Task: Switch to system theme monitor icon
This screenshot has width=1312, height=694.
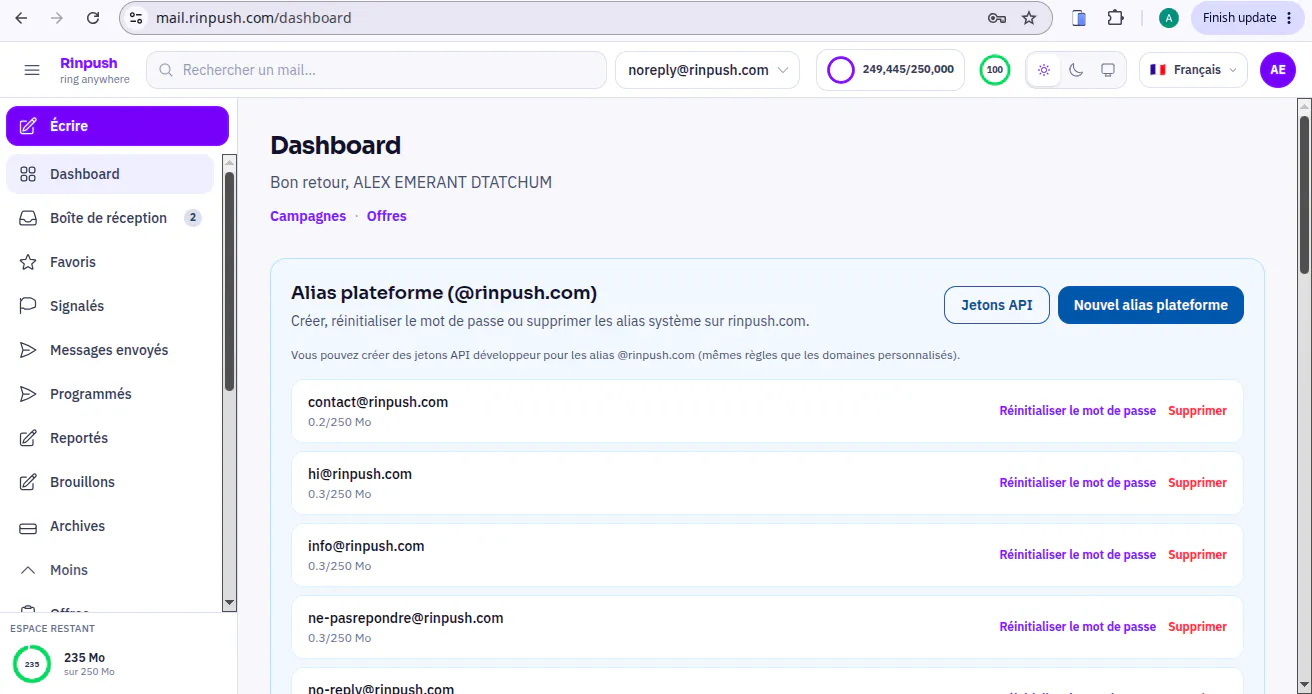Action: point(1108,70)
